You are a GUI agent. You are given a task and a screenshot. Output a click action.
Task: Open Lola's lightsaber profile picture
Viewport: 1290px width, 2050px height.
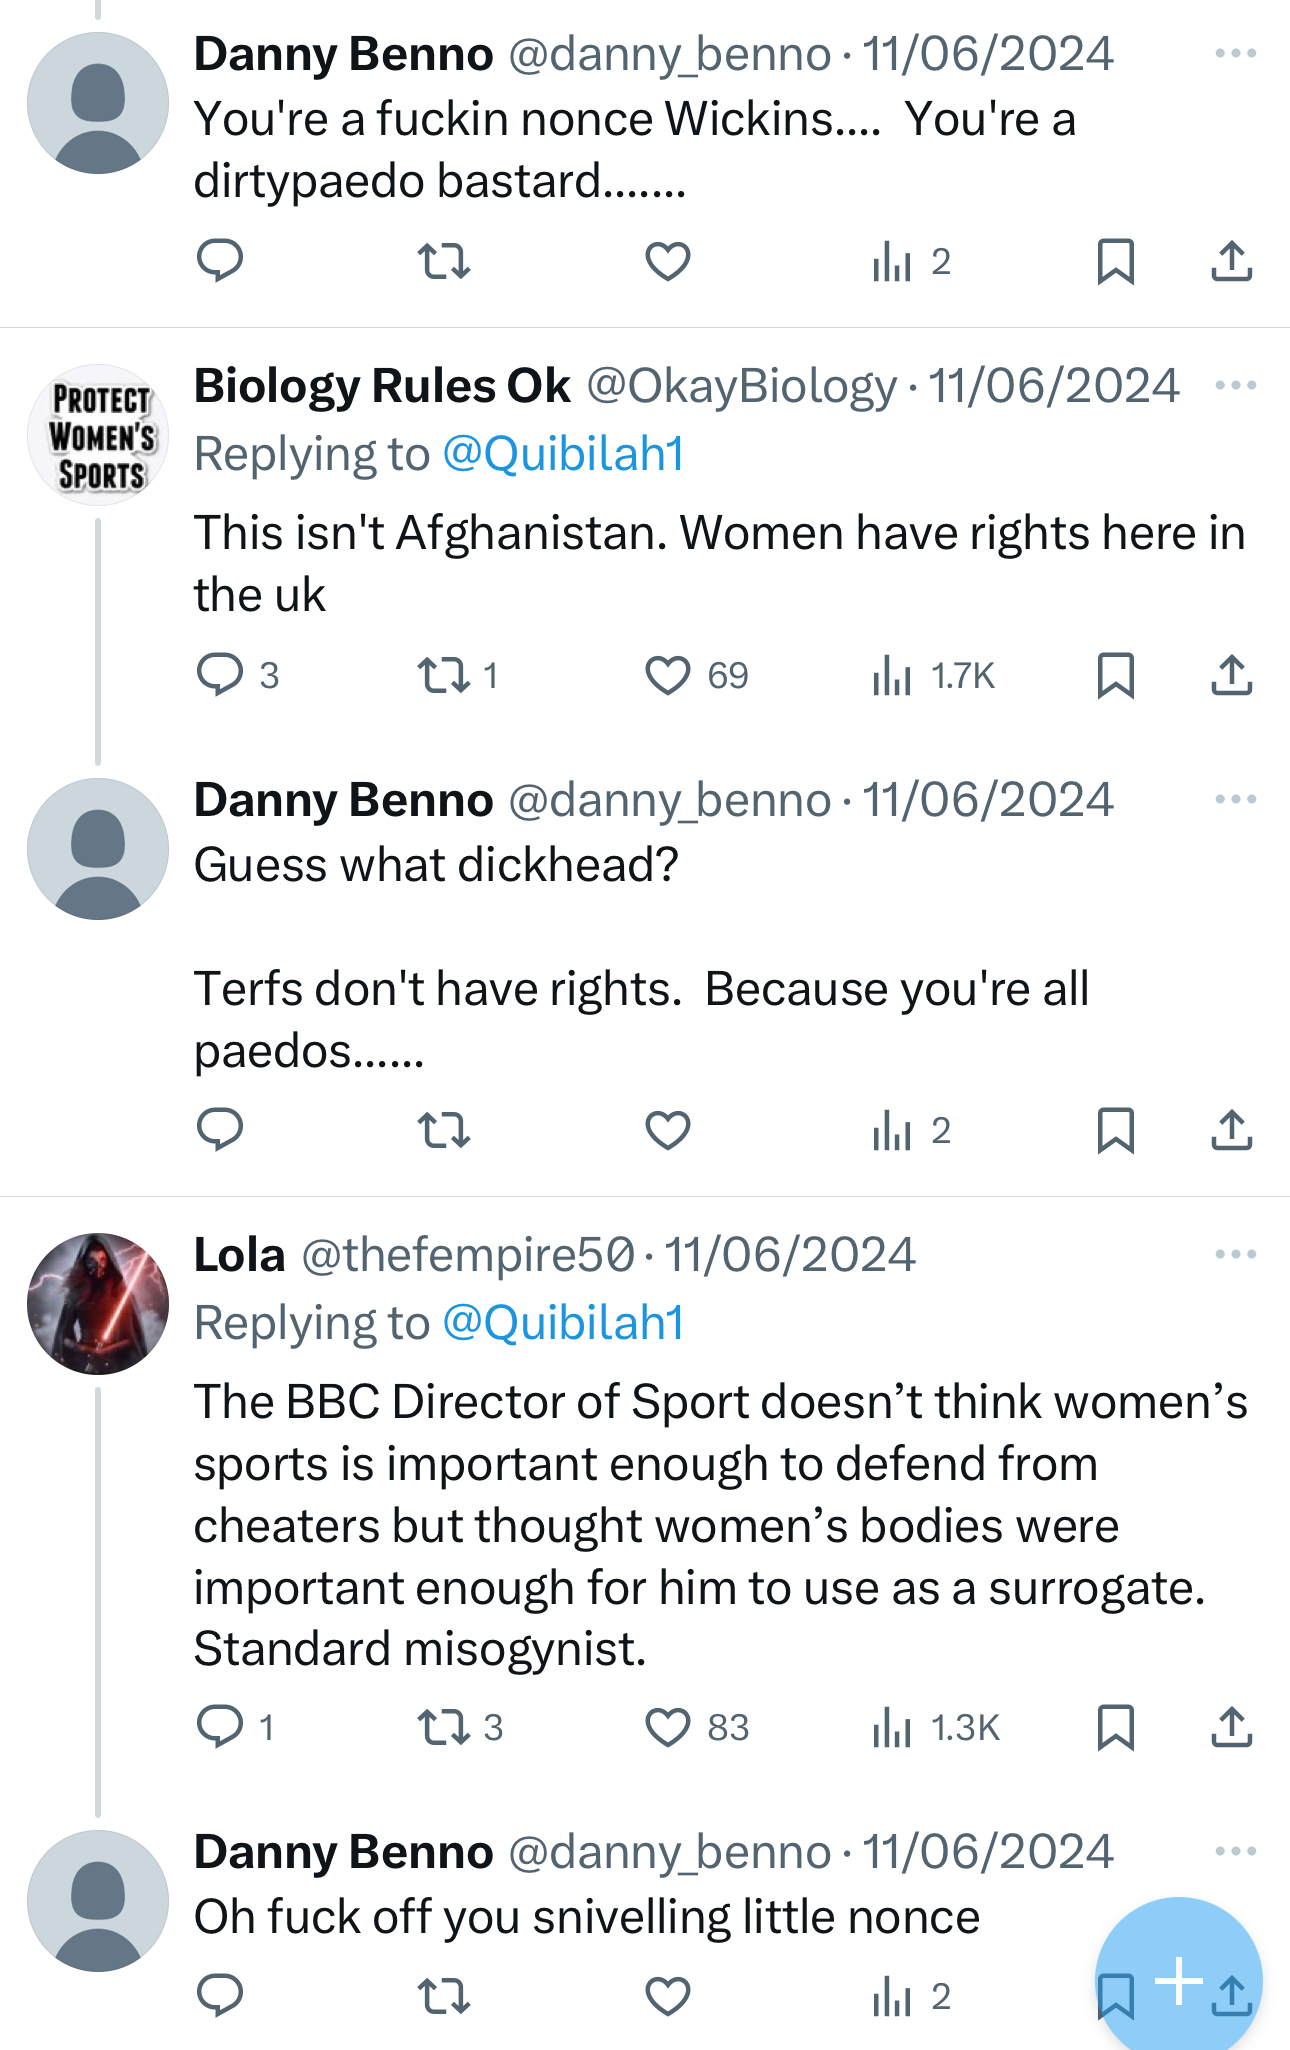coord(98,1303)
